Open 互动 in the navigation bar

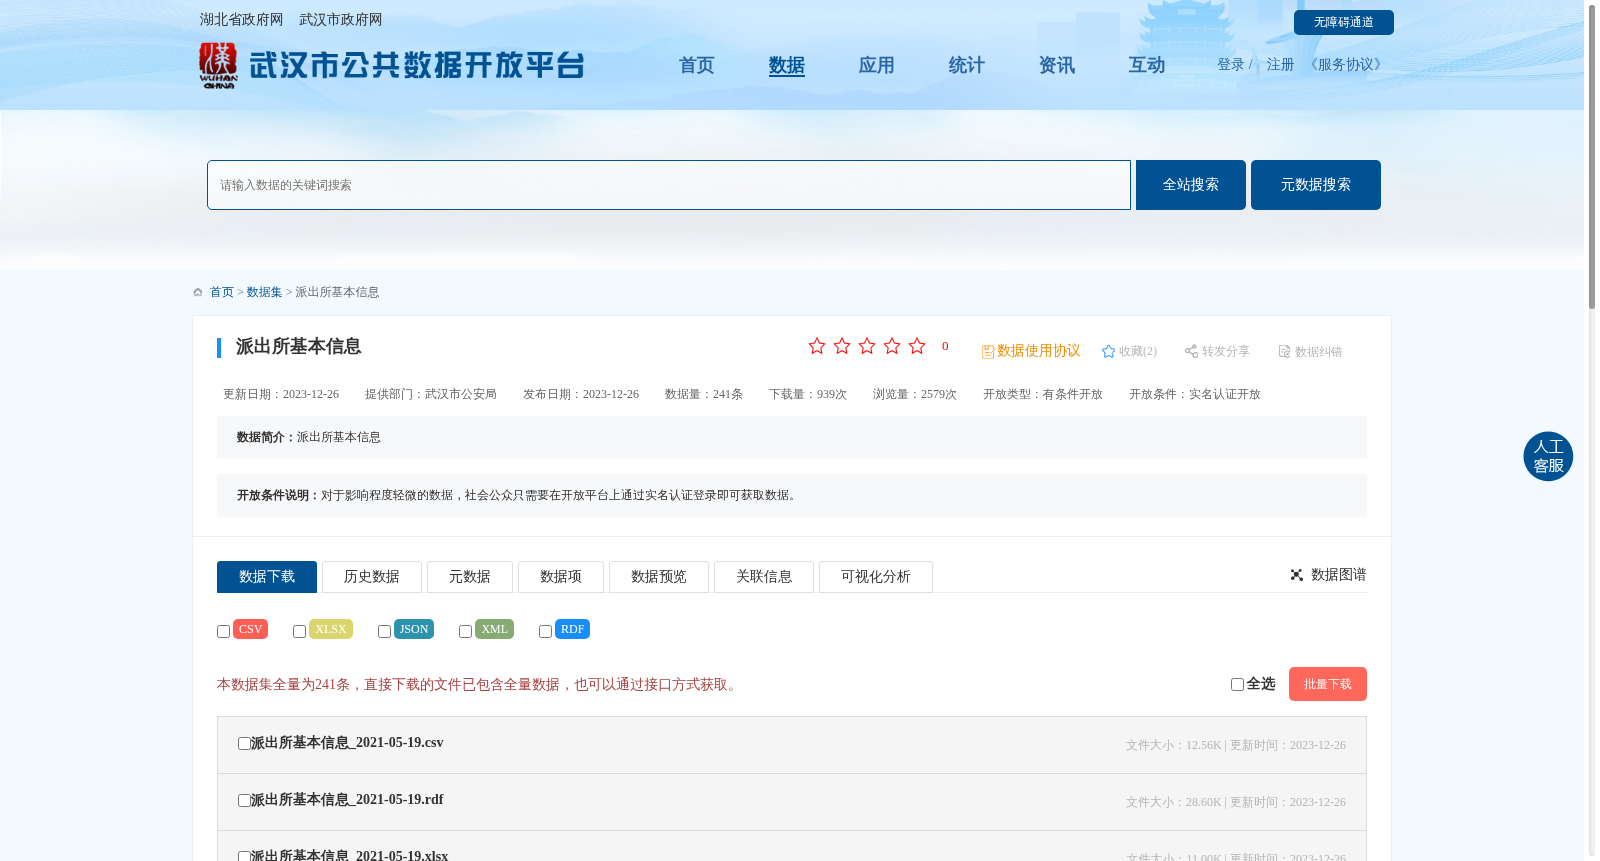(x=1147, y=65)
